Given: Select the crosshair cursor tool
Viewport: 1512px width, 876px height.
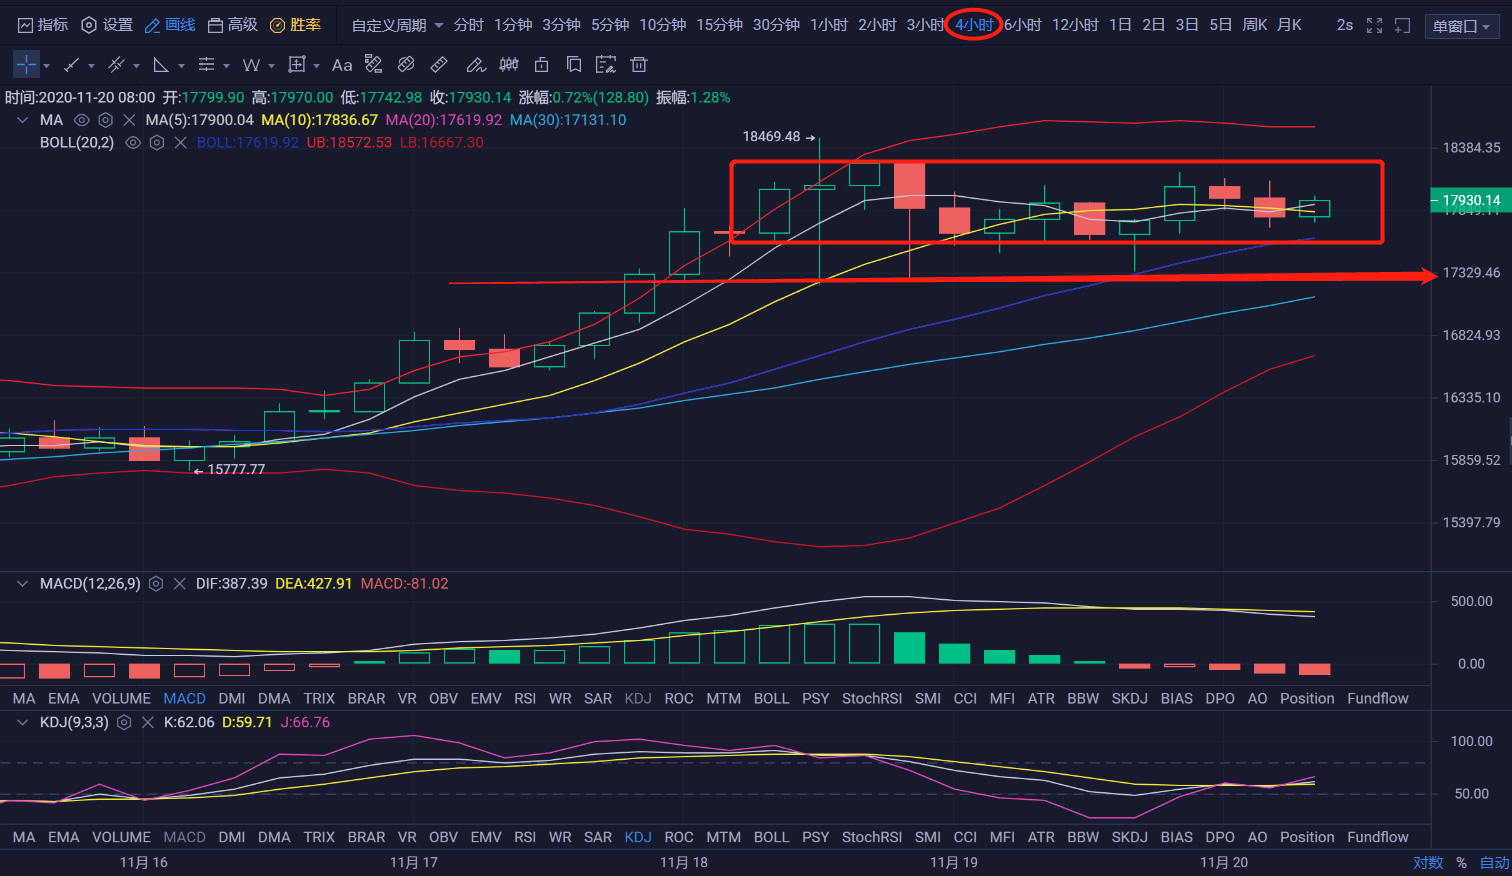Looking at the screenshot, I should click(26, 65).
